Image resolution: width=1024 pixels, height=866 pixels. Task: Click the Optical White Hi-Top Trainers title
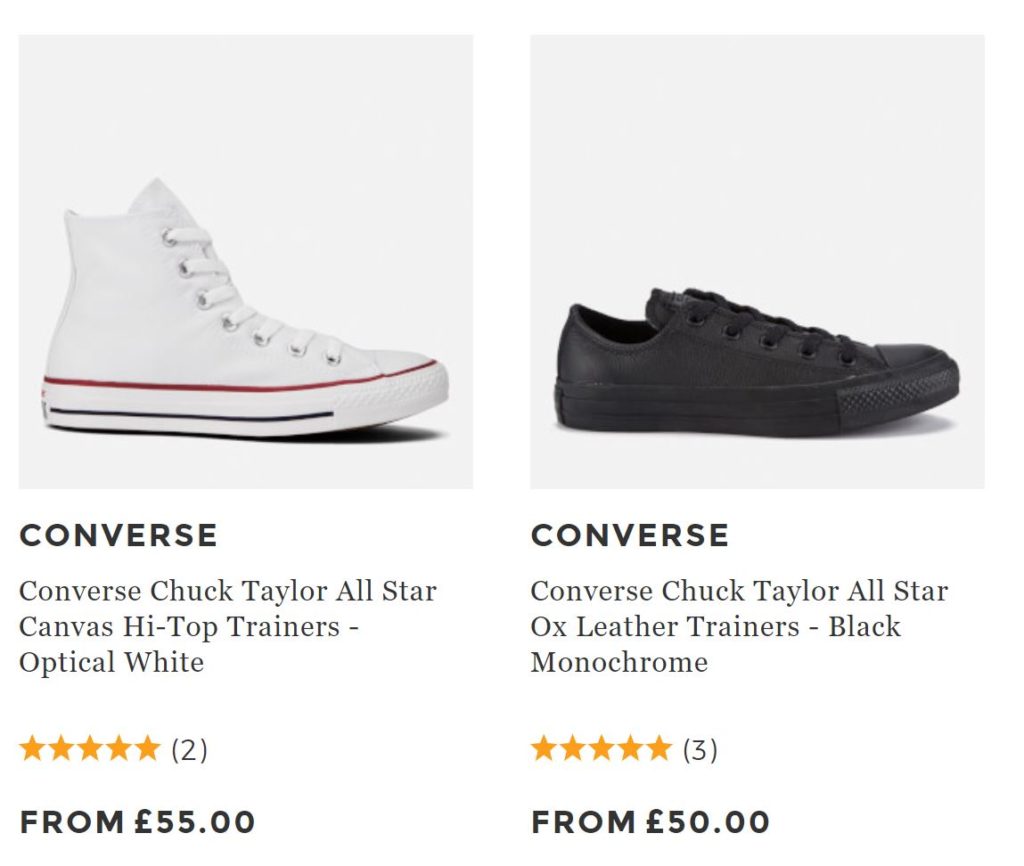pyautogui.click(x=228, y=626)
